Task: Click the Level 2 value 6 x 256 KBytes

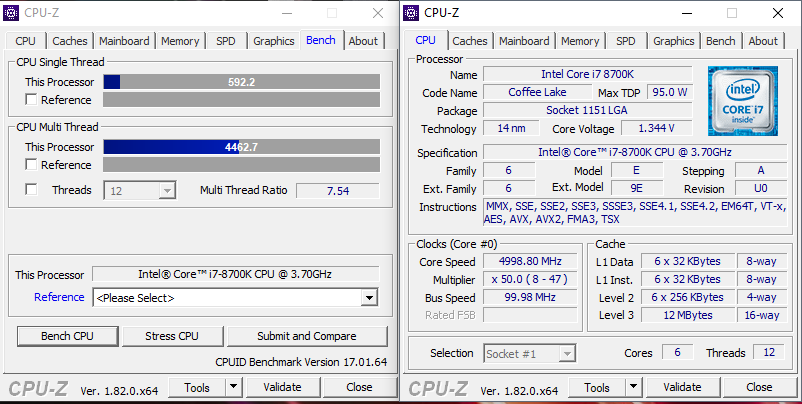Action: tap(688, 297)
